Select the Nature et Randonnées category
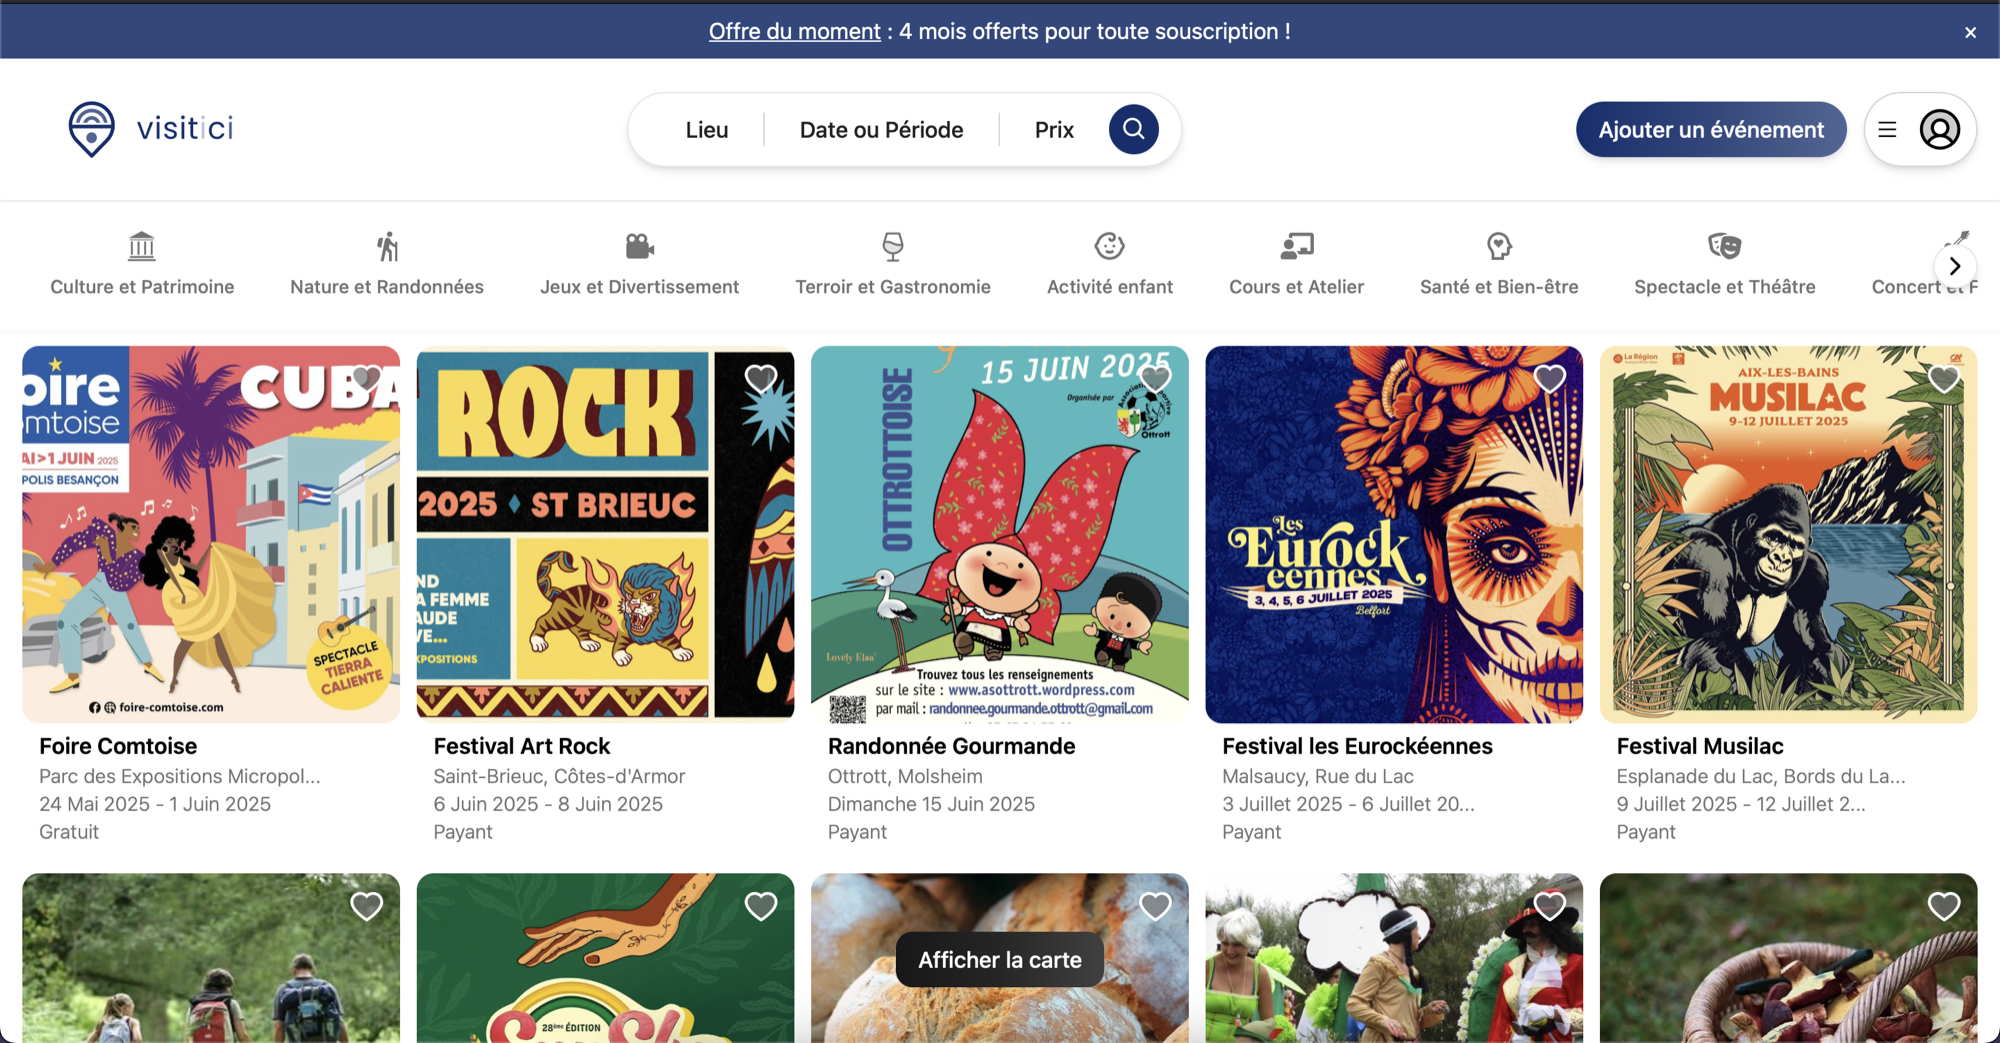2000x1043 pixels. point(387,264)
